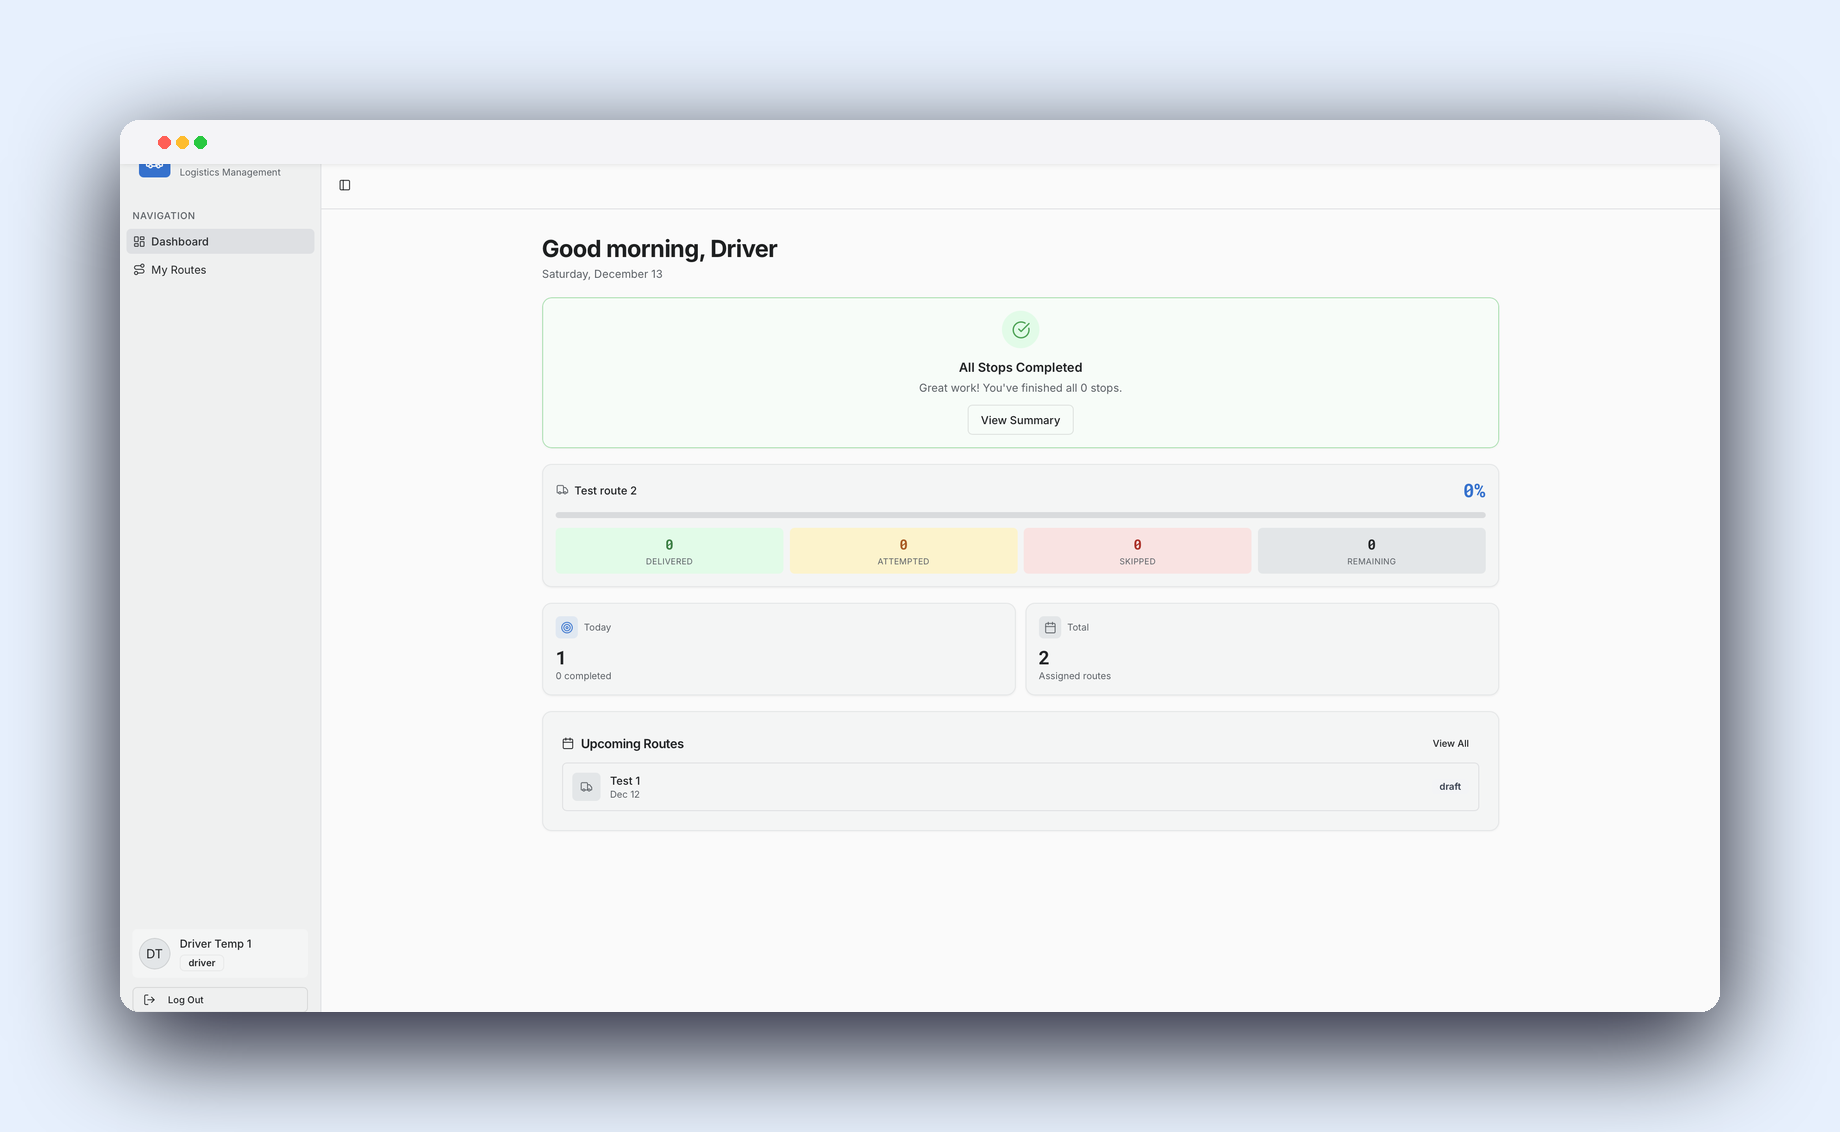Viewport: 1840px width, 1132px height.
Task: Click the log out arrow icon
Action: tap(150, 1000)
